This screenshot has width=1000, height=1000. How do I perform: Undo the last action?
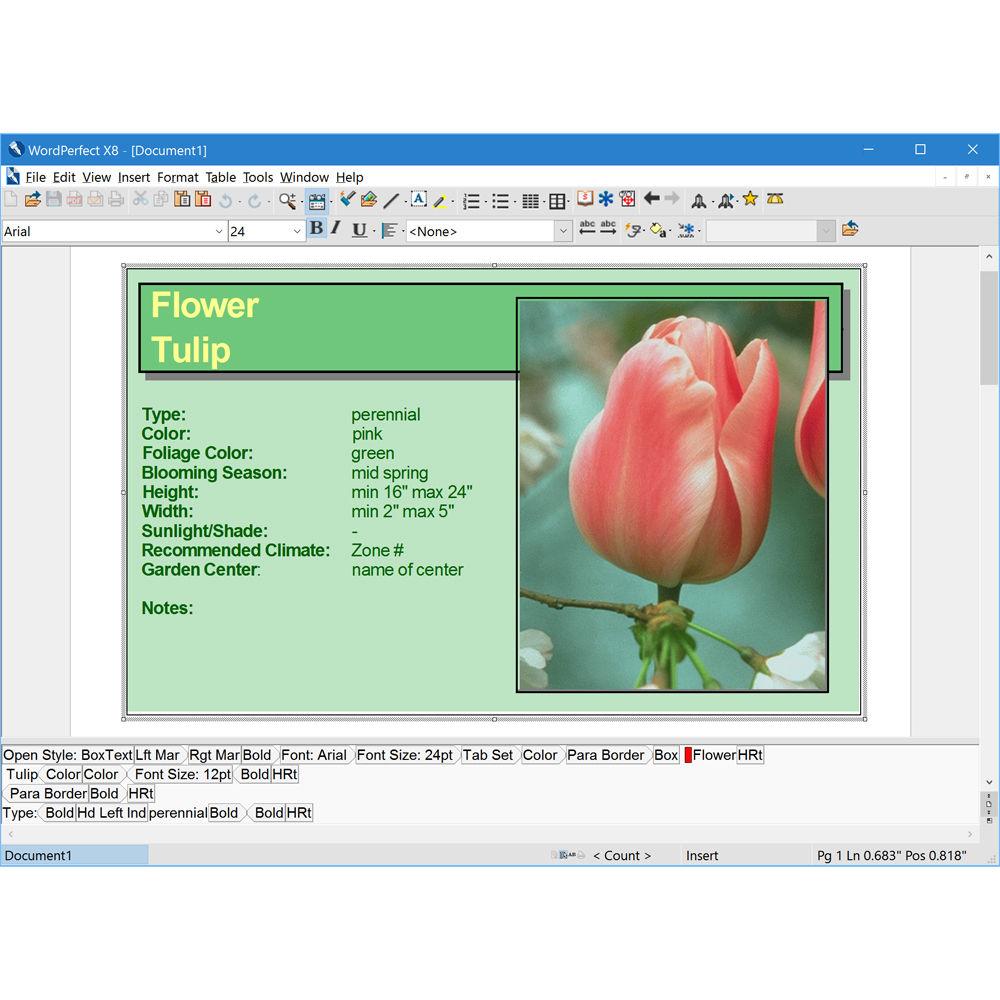[x=226, y=200]
